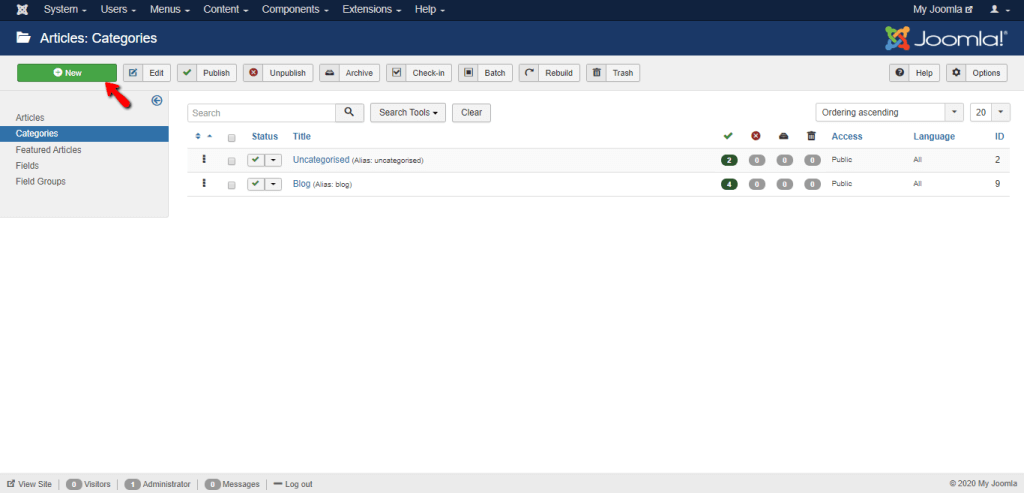Open the Options settings button

(x=976, y=73)
